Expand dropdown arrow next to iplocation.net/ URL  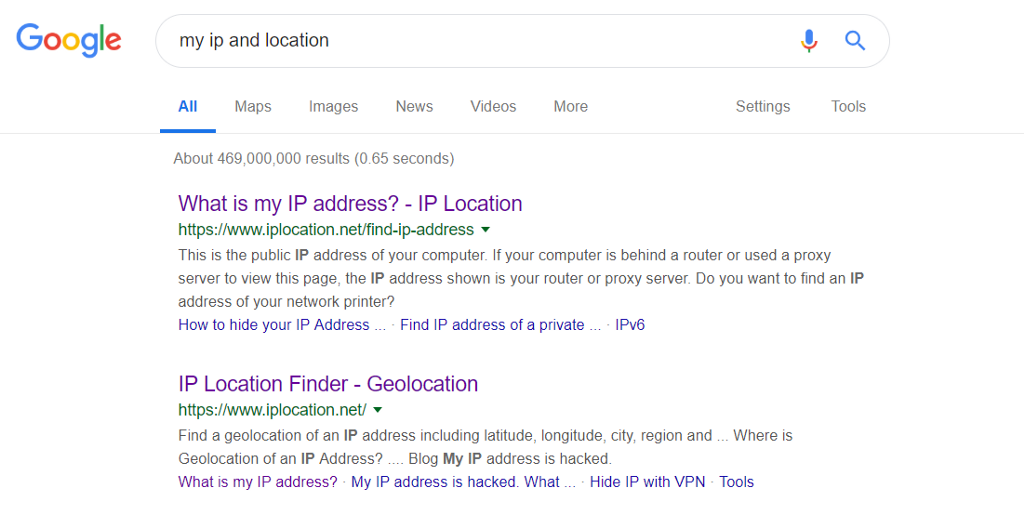[378, 410]
